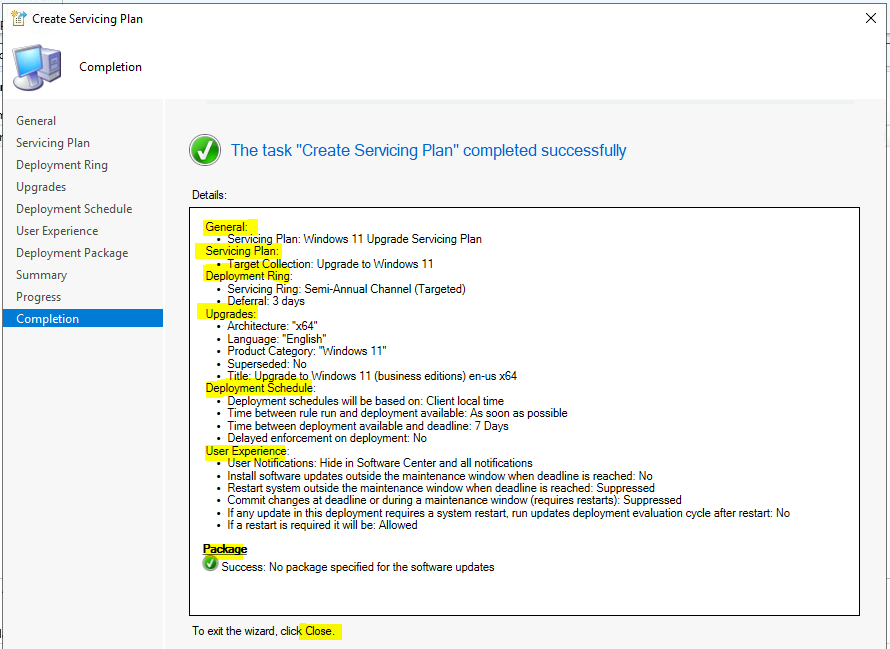Screen dimensions: 890x649
Task: Select the Summary step in the sidebar
Action: click(x=41, y=275)
